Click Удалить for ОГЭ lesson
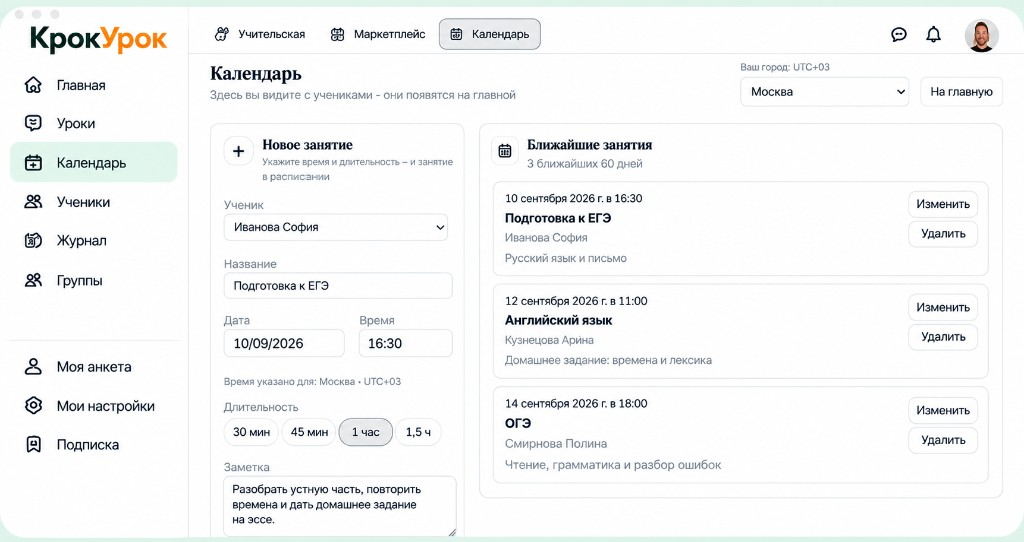The image size is (1024, 542). [x=943, y=440]
